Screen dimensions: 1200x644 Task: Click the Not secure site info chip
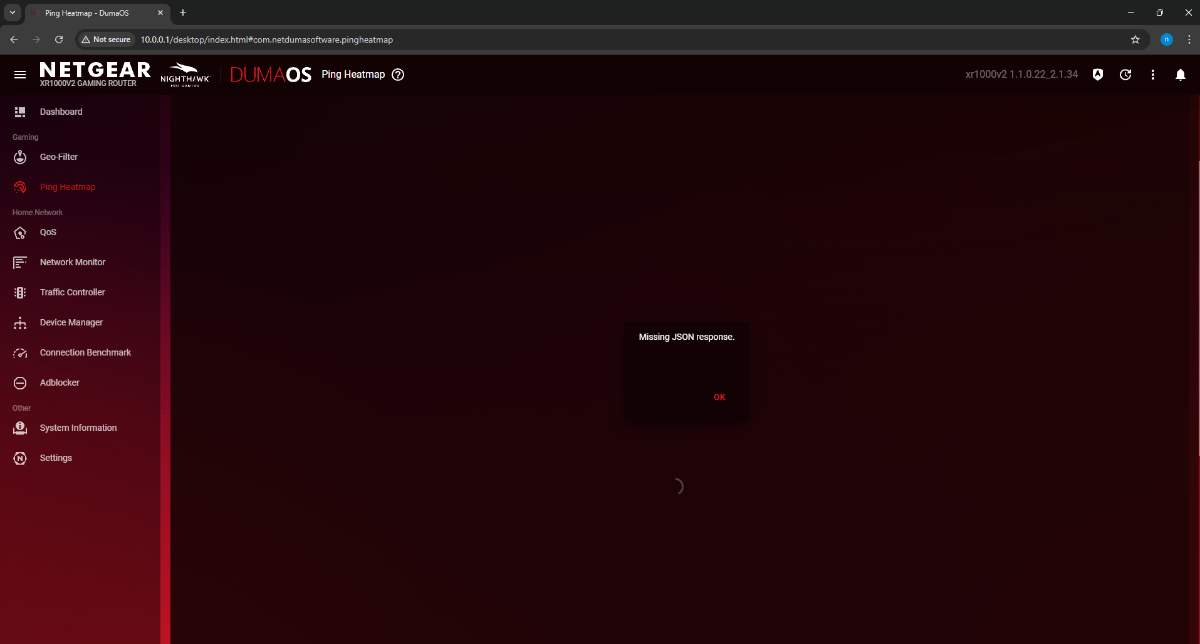pos(106,40)
